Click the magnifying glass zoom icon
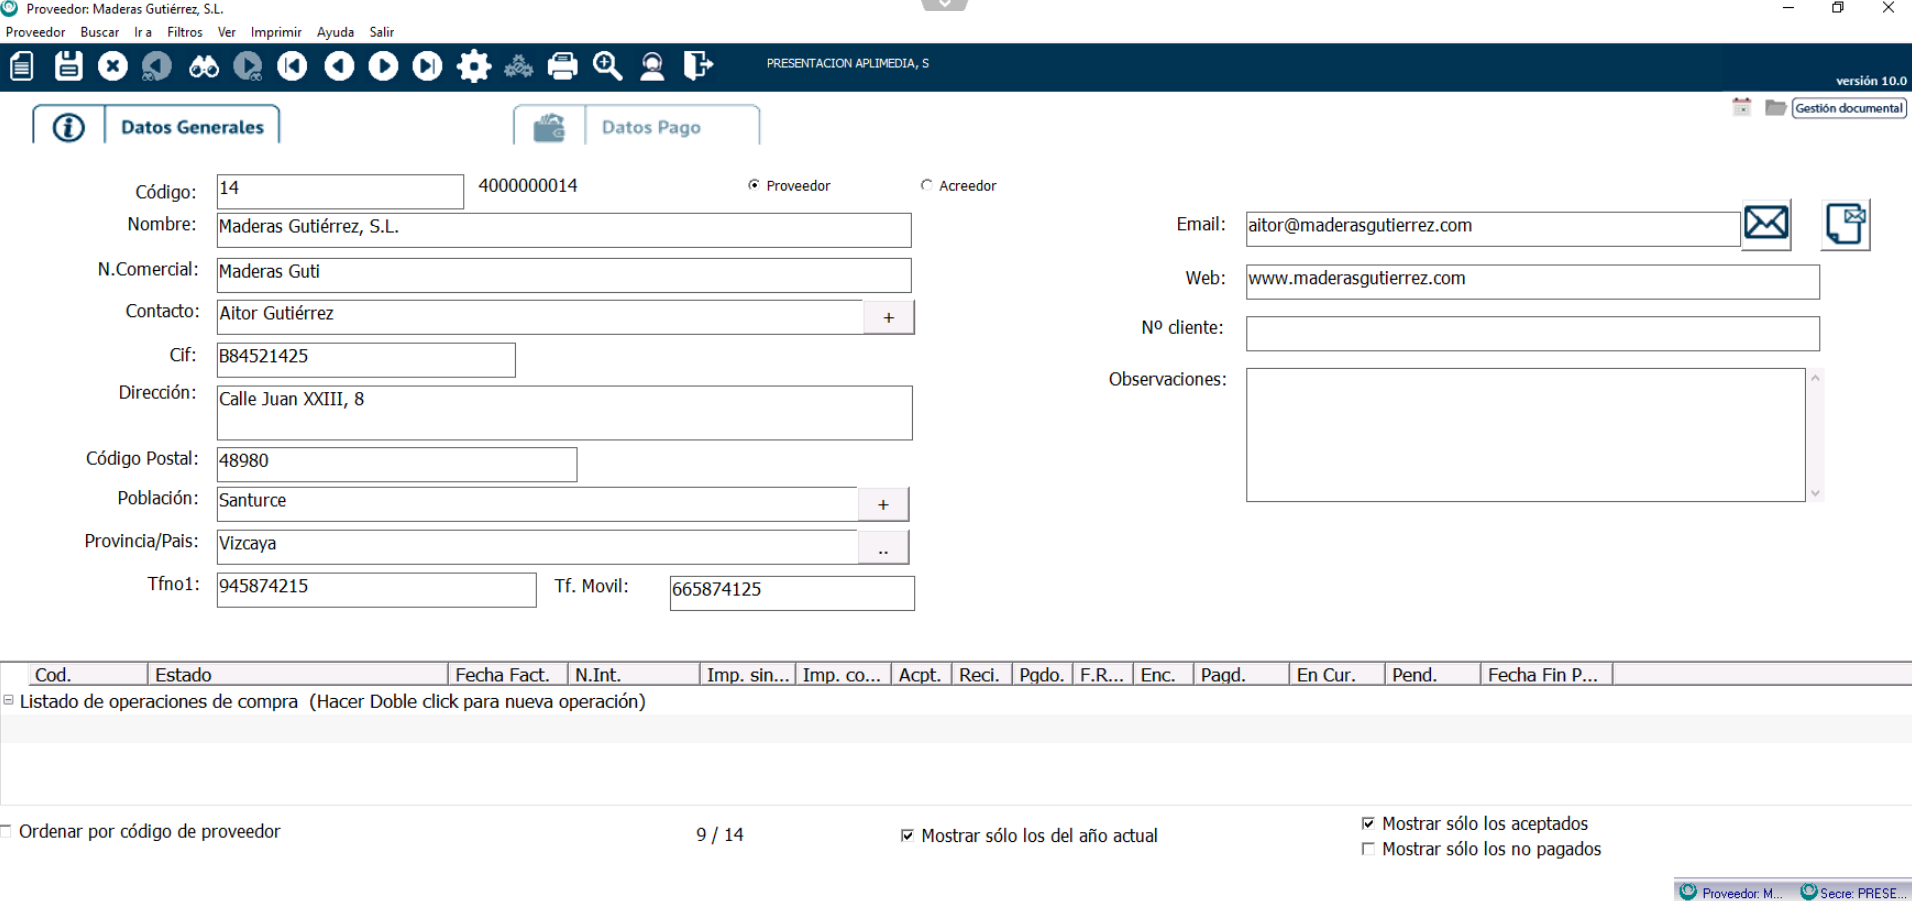The height and width of the screenshot is (901, 1912). 607,66
